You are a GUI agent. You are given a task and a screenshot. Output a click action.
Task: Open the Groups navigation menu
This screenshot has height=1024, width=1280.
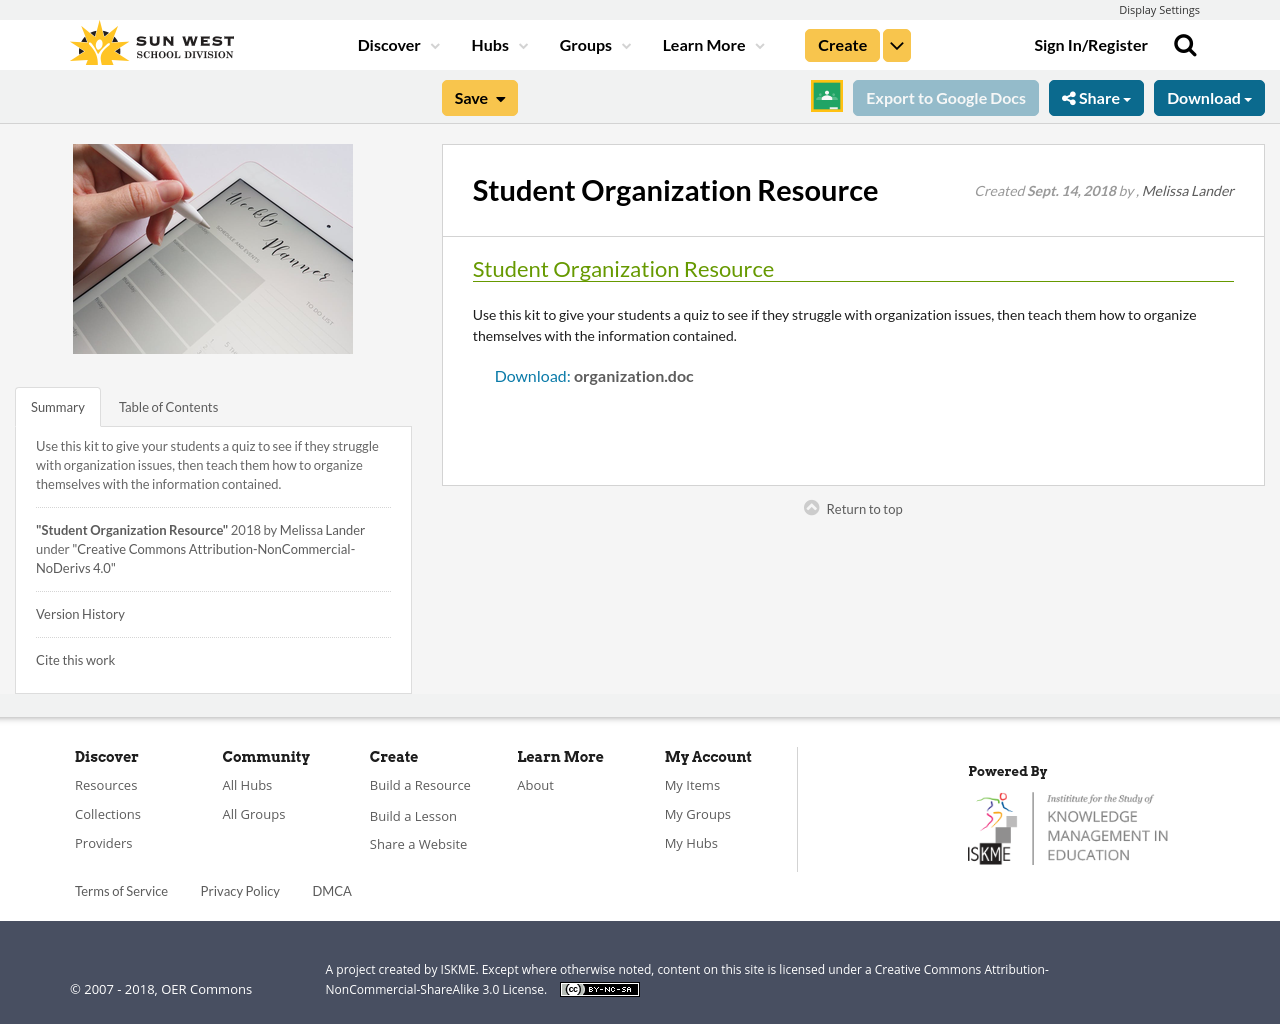[x=587, y=44]
